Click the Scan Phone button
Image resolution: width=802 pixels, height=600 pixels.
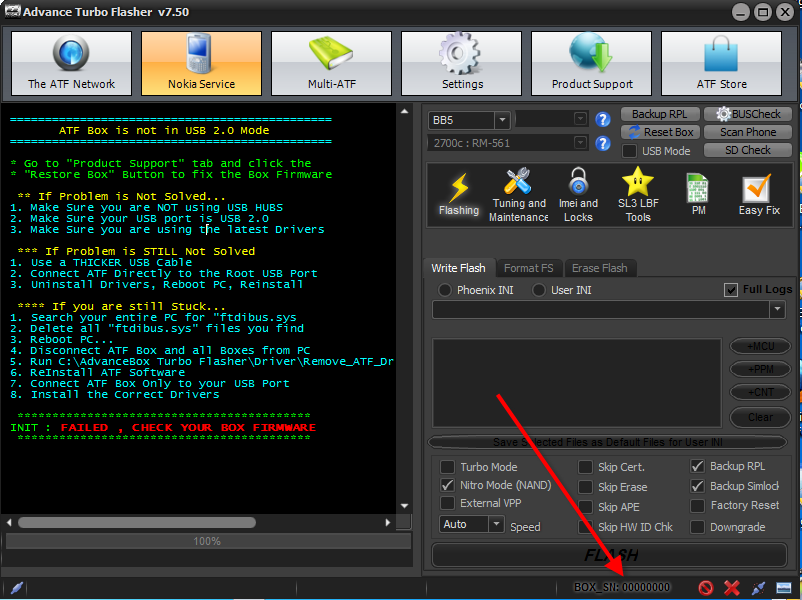tap(748, 132)
